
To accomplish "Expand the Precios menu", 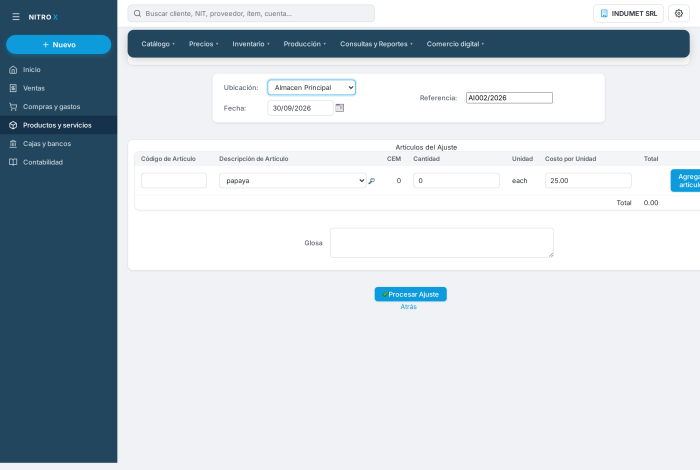I will click(x=204, y=44).
